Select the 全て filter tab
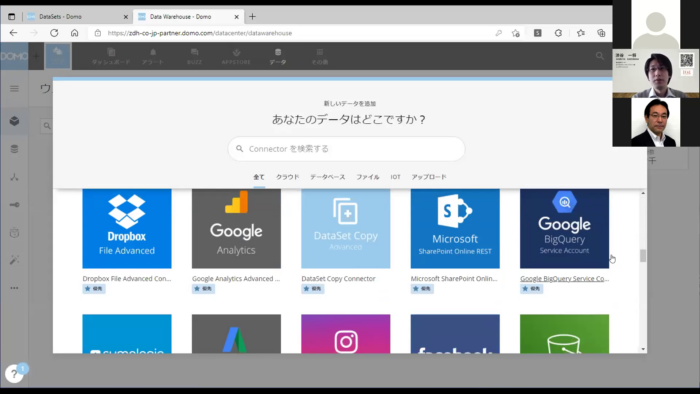The width and height of the screenshot is (700, 394). (259, 177)
